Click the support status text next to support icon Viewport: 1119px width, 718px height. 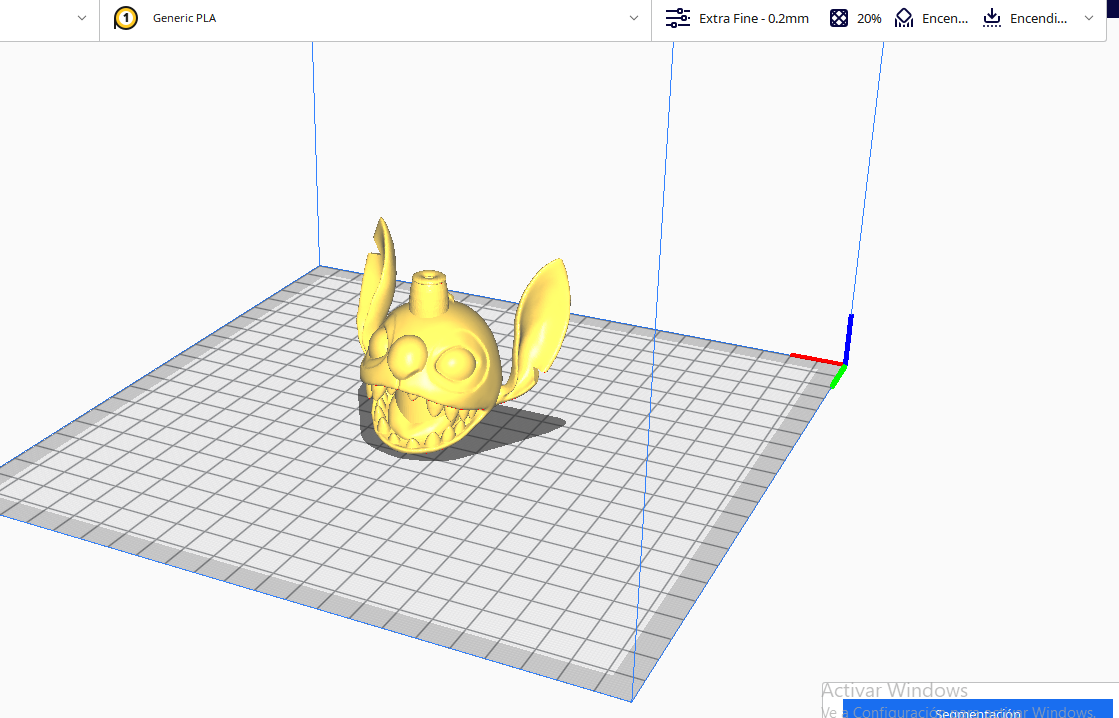click(944, 18)
